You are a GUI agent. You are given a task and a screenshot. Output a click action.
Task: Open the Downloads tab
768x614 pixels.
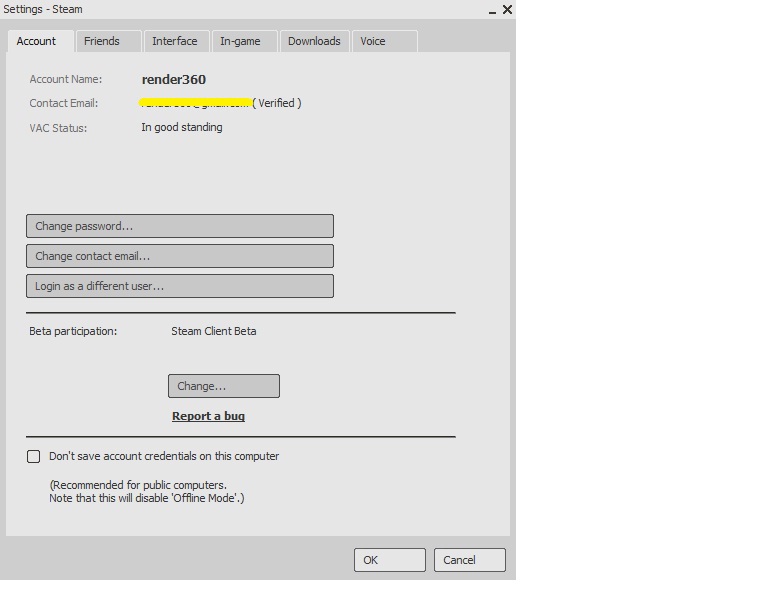tap(314, 41)
